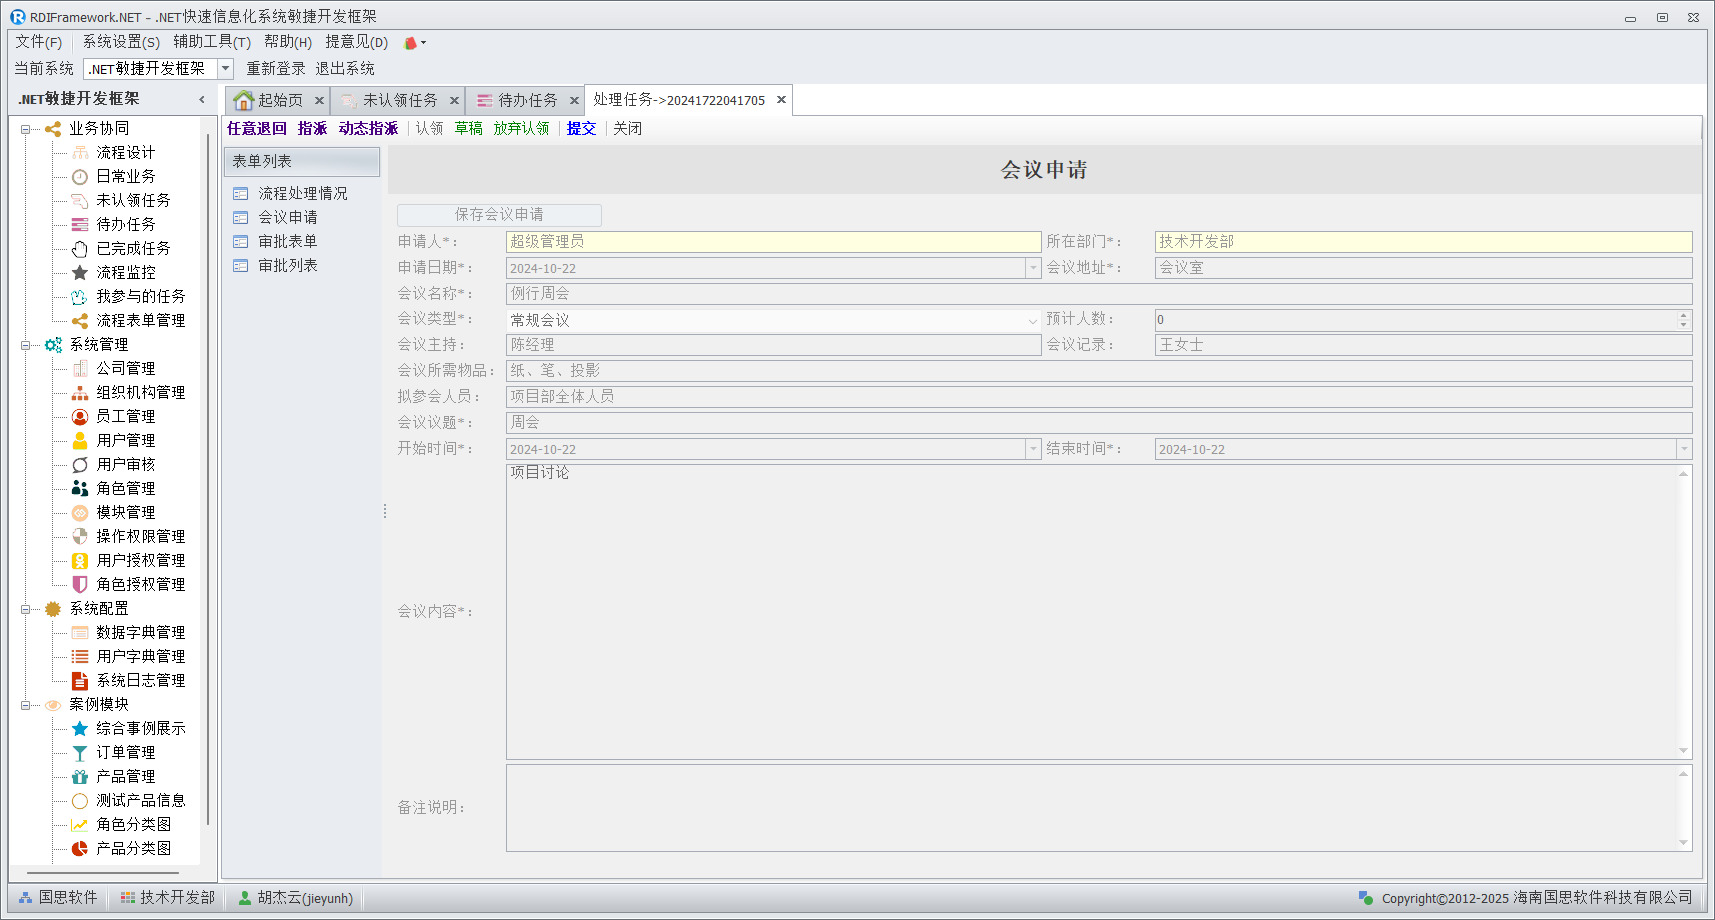Open the 当前系统 dropdown arrow
The height and width of the screenshot is (920, 1715).
(x=226, y=69)
